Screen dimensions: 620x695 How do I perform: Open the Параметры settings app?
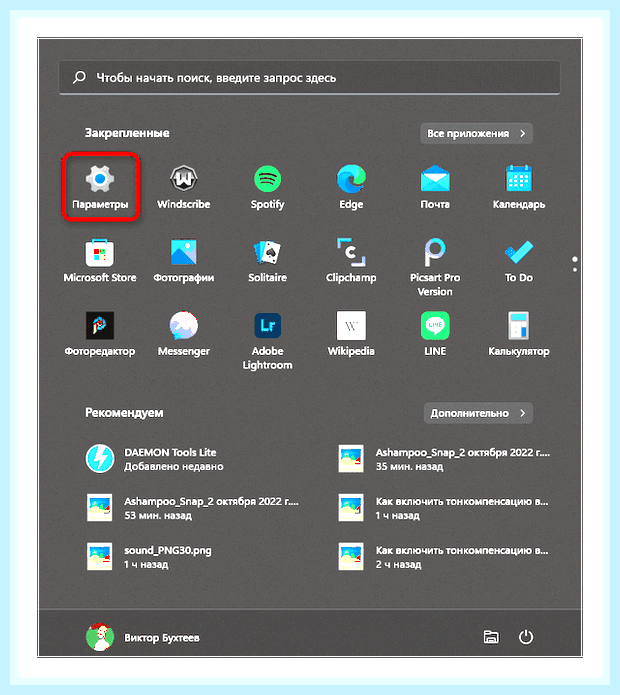pyautogui.click(x=100, y=186)
